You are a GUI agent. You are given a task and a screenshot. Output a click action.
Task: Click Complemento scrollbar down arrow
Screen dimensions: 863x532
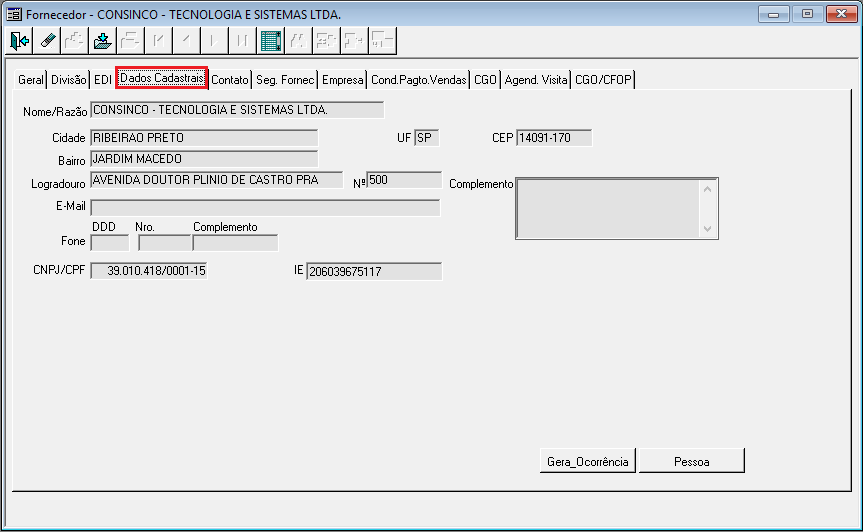point(708,229)
